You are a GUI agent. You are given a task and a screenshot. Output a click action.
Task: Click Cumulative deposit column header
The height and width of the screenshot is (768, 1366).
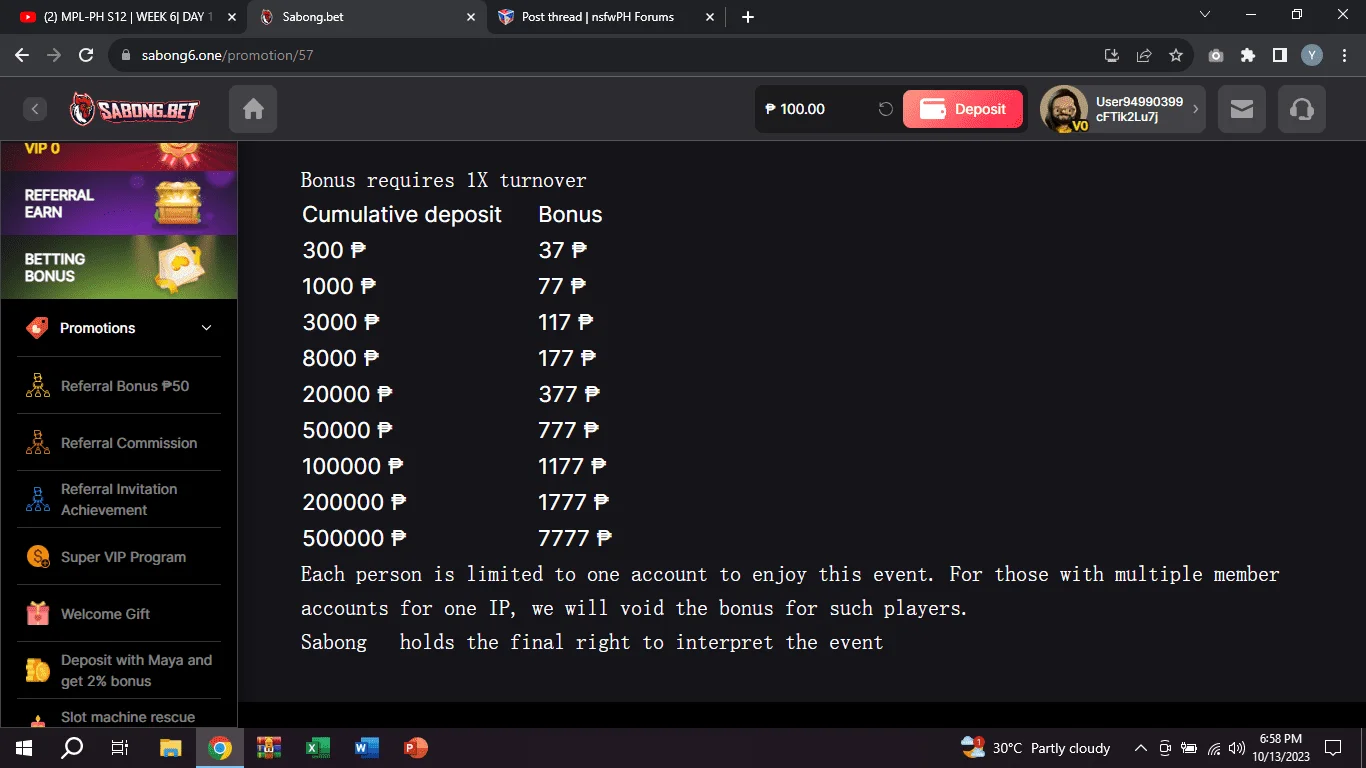[x=402, y=214]
